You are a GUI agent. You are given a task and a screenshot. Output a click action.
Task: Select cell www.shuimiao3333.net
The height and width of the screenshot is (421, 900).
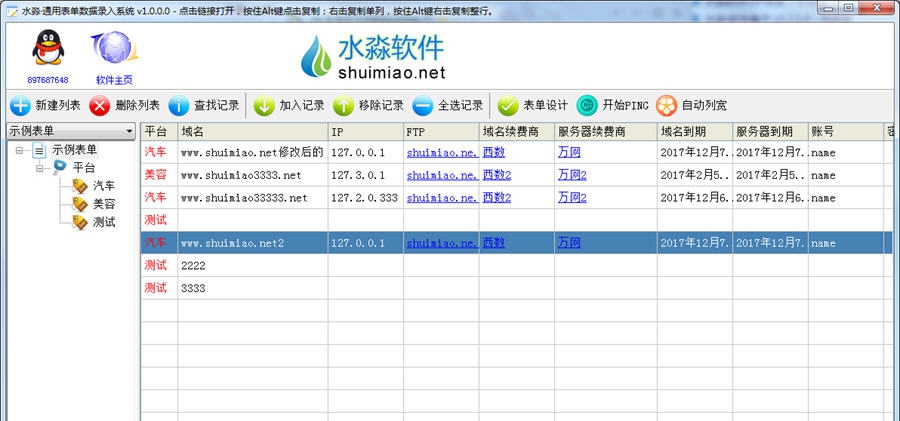(253, 175)
